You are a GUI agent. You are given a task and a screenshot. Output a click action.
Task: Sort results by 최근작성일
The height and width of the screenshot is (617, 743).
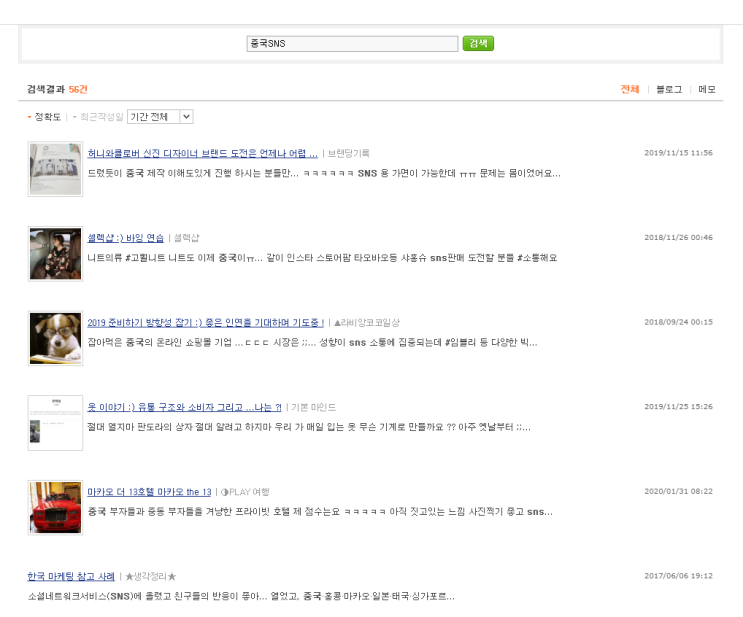tap(101, 117)
